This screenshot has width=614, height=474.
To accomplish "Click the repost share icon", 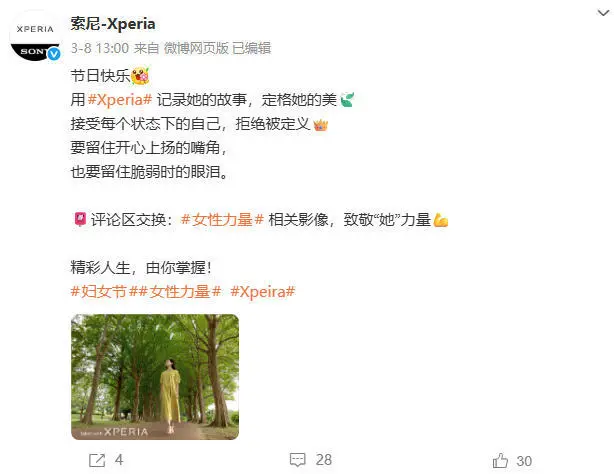I will click(97, 460).
